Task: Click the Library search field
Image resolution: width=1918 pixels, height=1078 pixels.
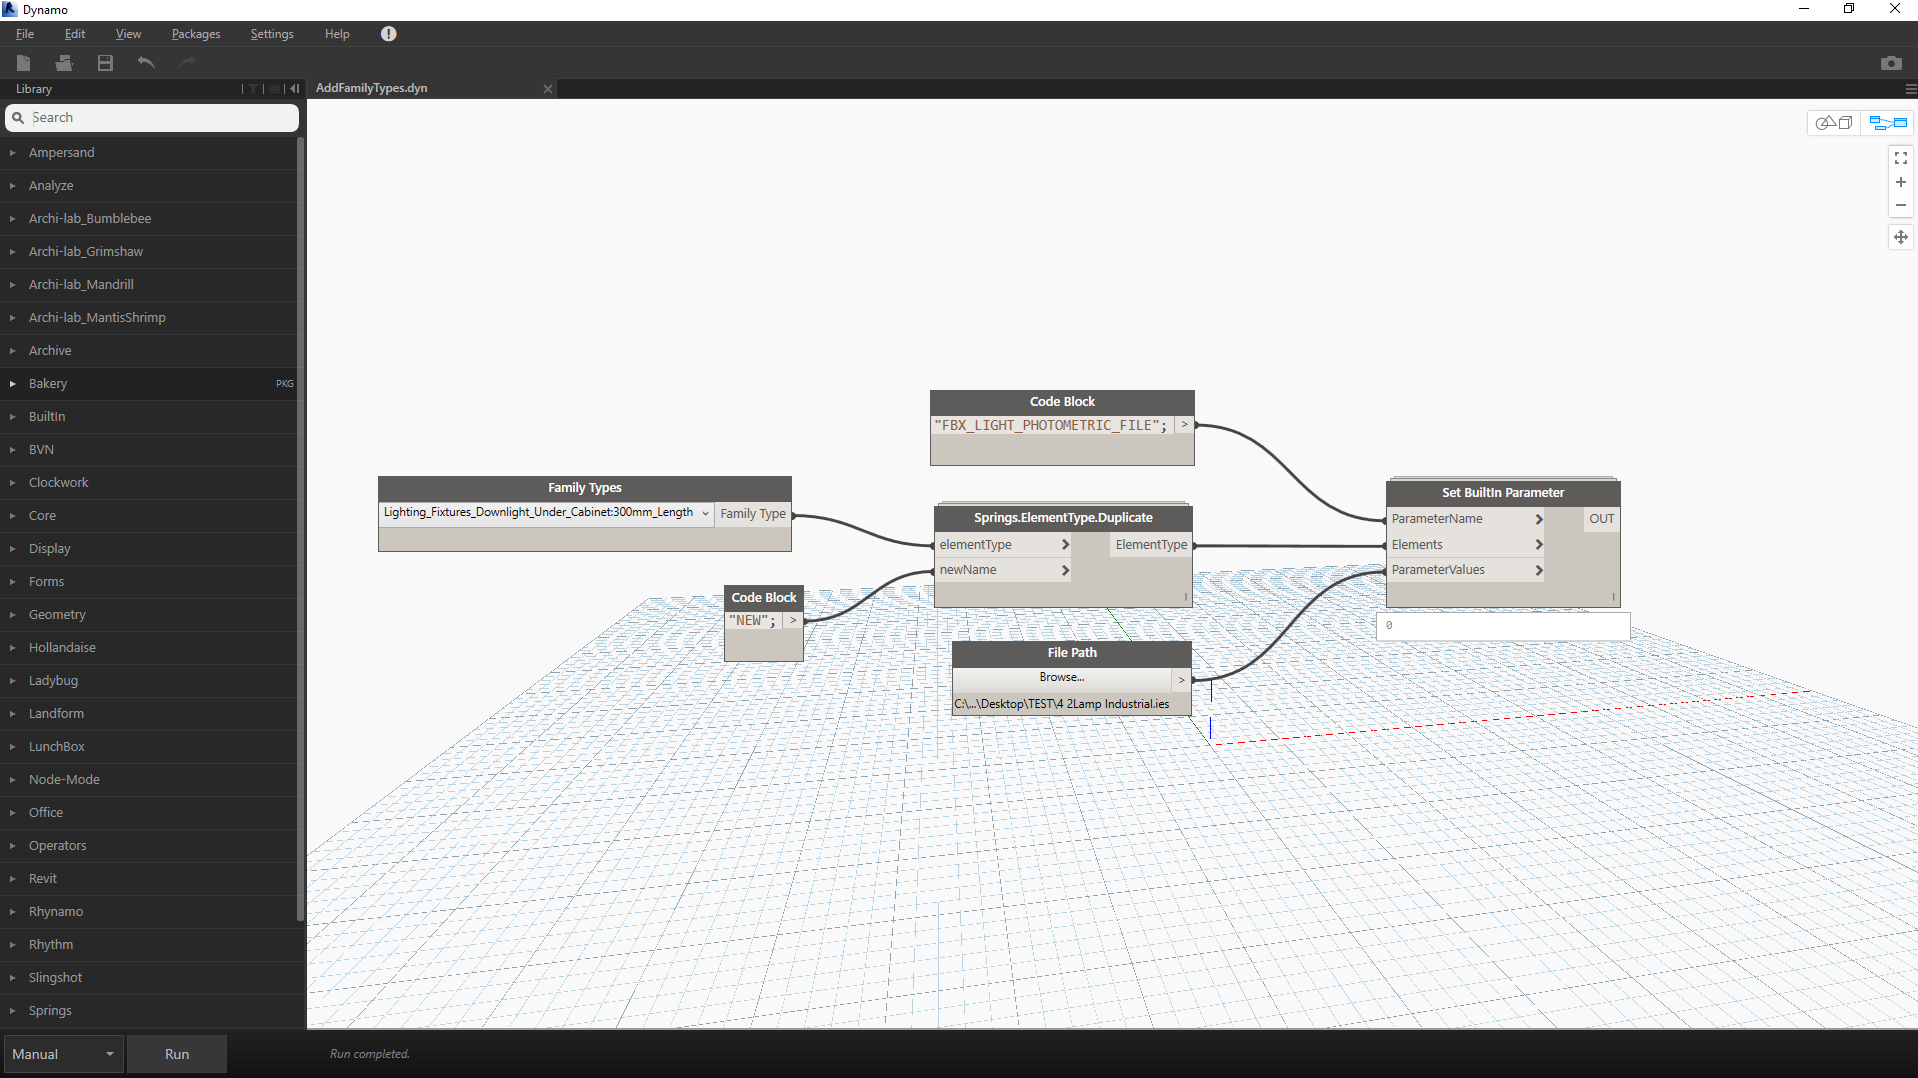Action: pyautogui.click(x=153, y=118)
